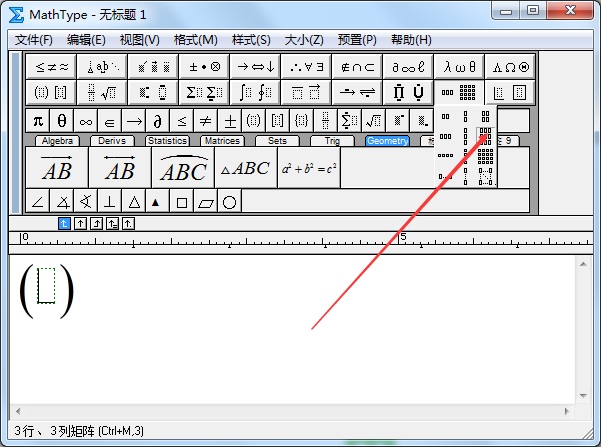This screenshot has height=447, width=601.
Task: Insert the circle symbol in geometry row
Action: [x=229, y=202]
